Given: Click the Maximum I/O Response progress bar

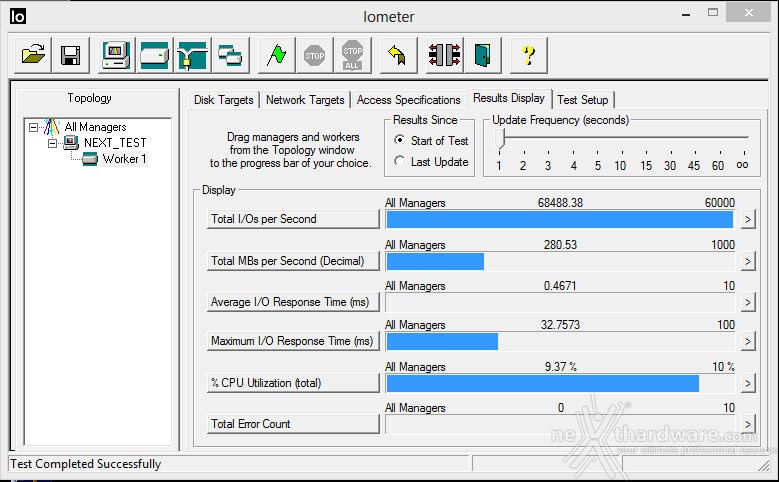Looking at the screenshot, I should point(560,341).
